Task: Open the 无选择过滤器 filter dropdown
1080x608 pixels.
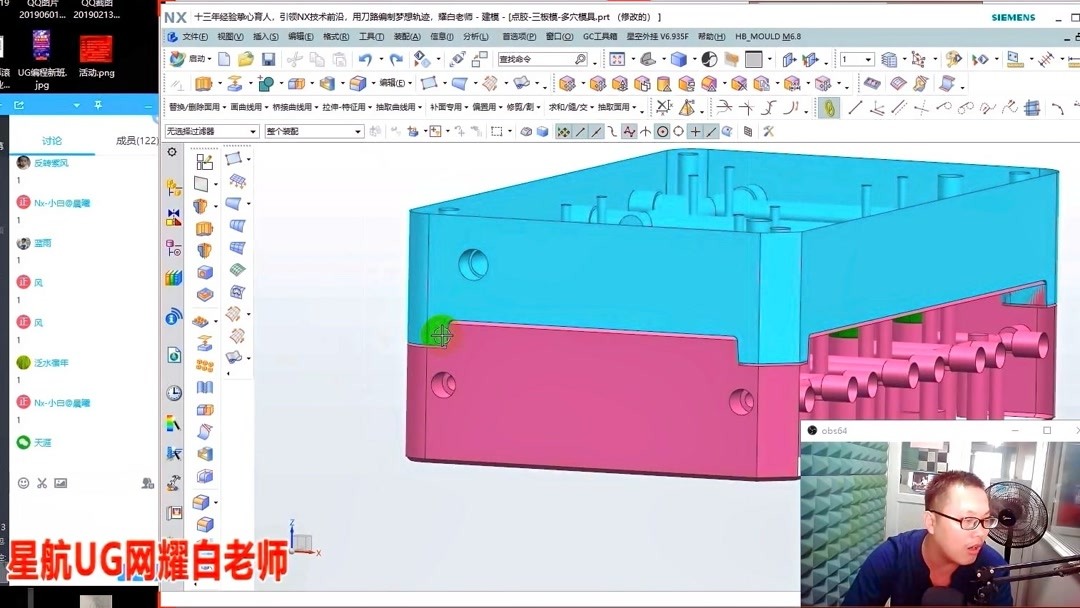Action: click(x=209, y=130)
